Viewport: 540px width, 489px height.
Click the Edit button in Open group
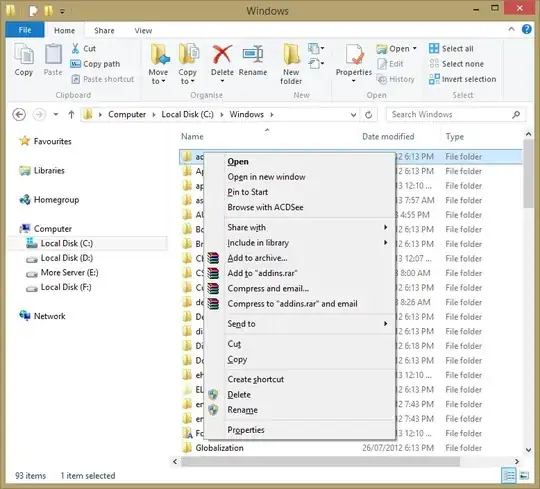coord(390,64)
